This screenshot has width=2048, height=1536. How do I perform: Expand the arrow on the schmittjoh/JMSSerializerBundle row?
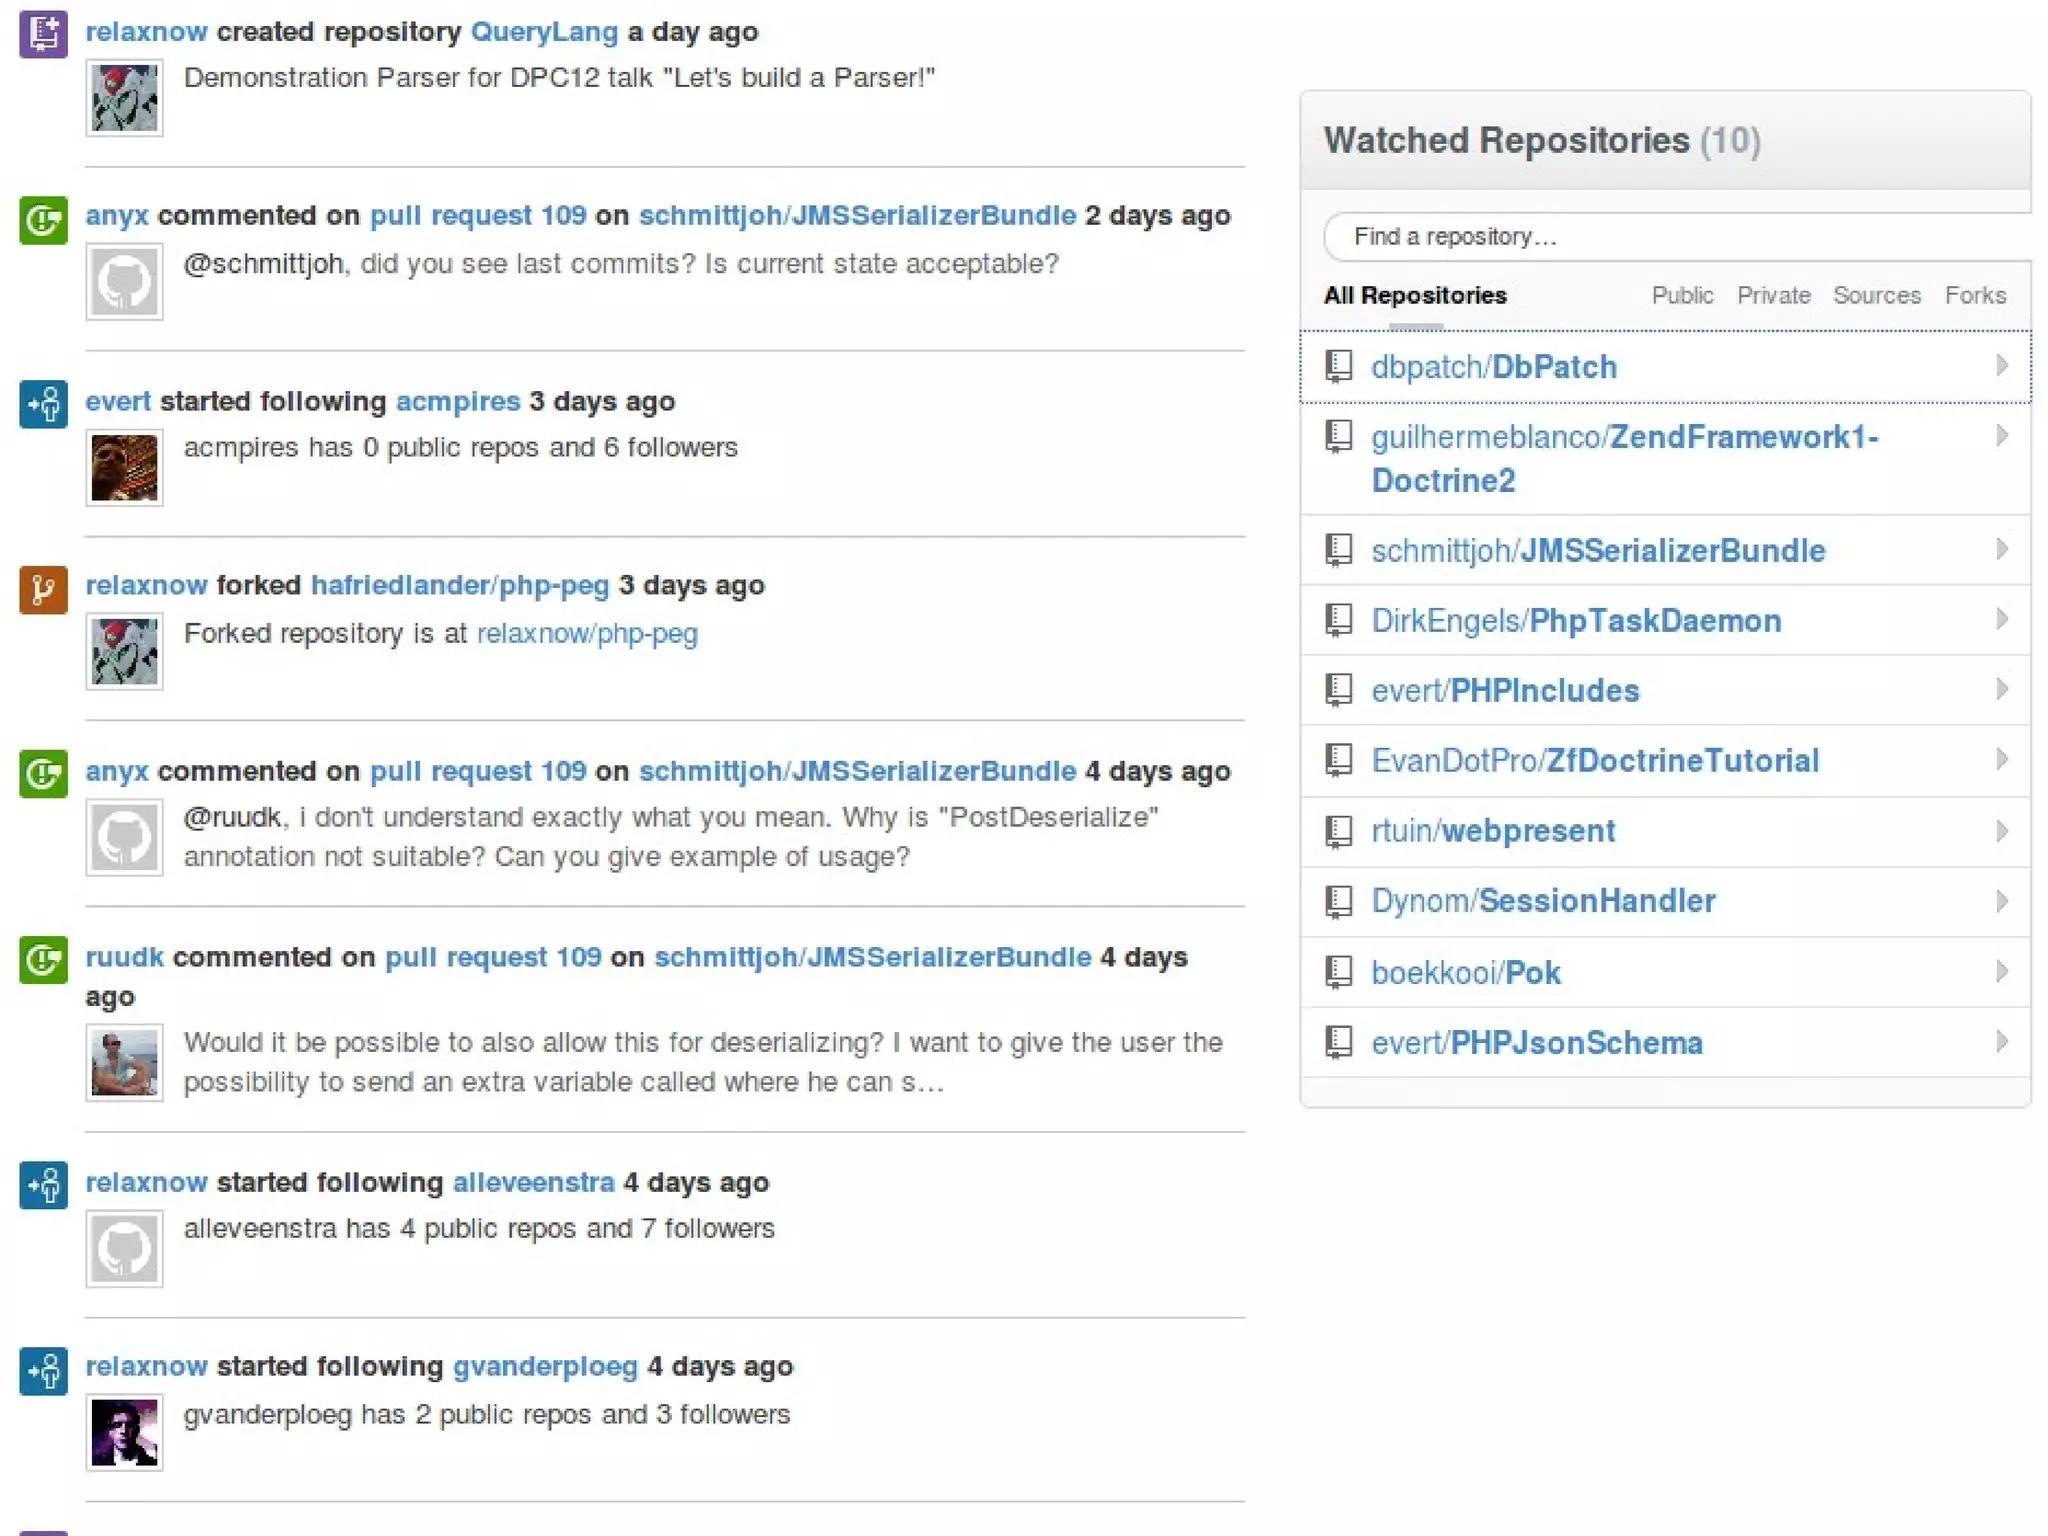(2001, 549)
